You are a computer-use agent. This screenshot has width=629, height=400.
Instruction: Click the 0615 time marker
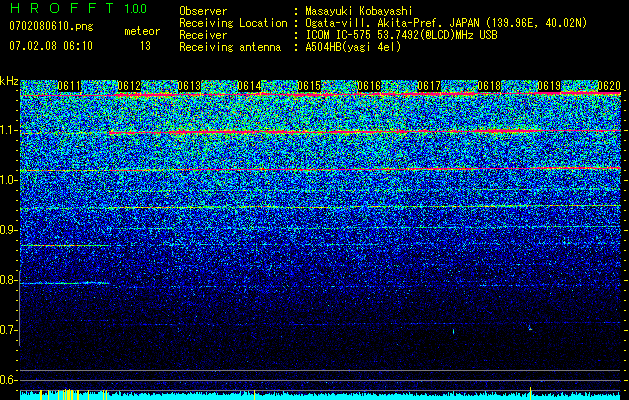tap(309, 86)
